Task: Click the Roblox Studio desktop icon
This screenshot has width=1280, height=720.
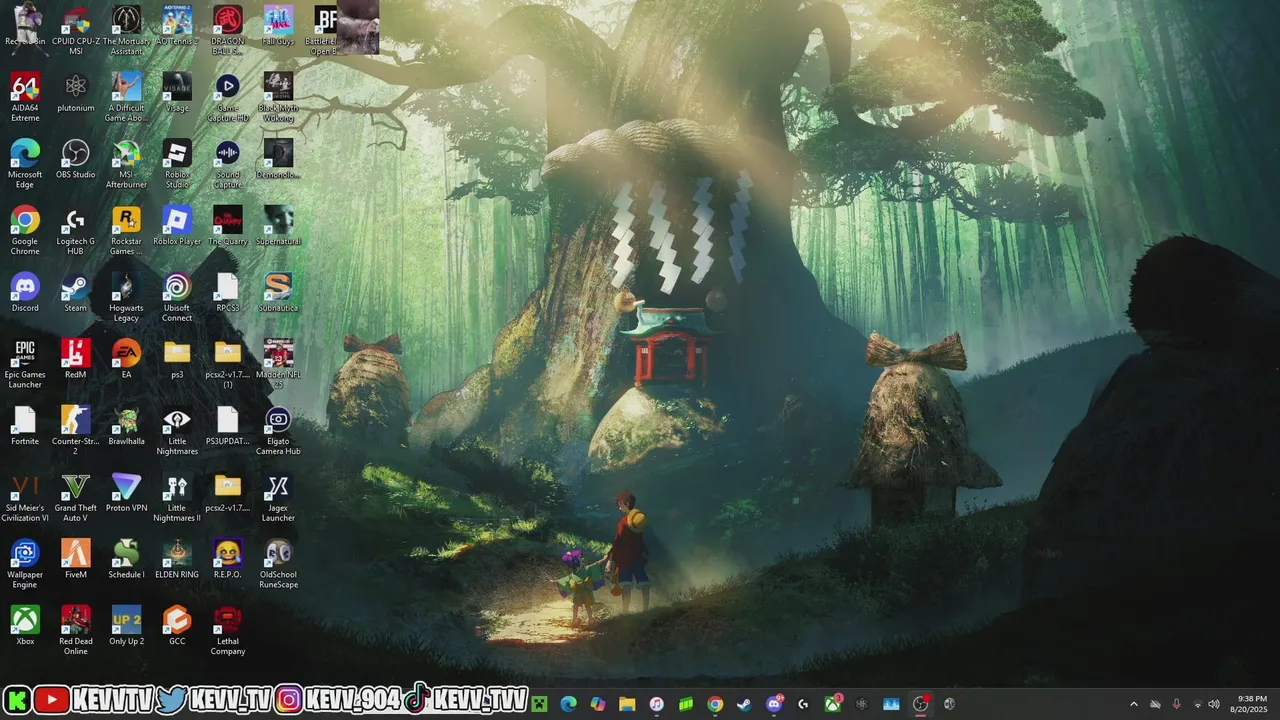Action: click(x=177, y=164)
